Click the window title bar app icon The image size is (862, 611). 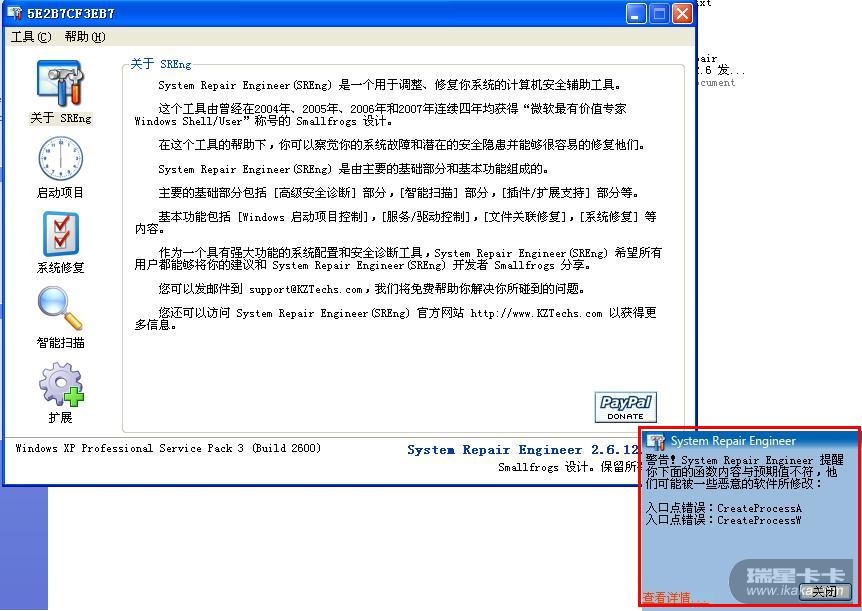(x=15, y=13)
